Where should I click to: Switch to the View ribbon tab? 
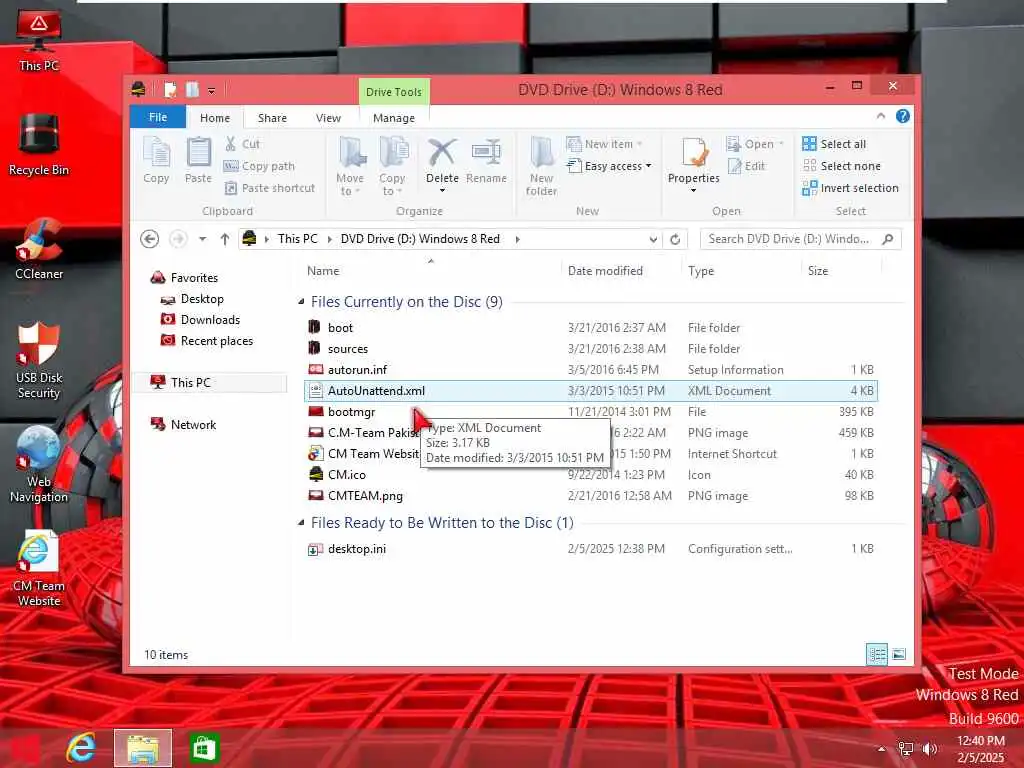click(328, 118)
